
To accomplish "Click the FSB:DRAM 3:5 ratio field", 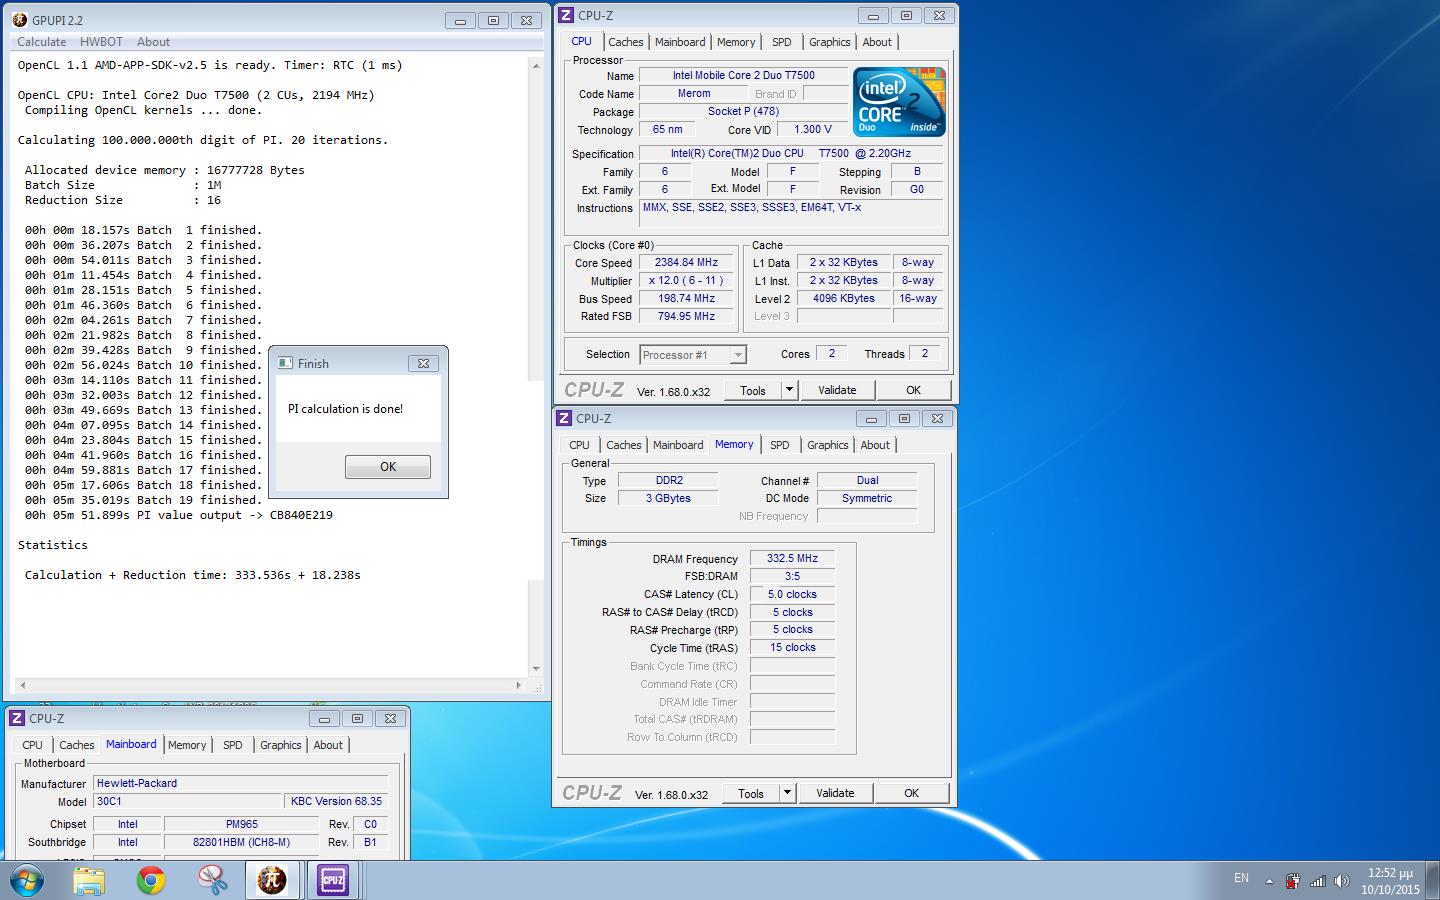I will tap(792, 576).
